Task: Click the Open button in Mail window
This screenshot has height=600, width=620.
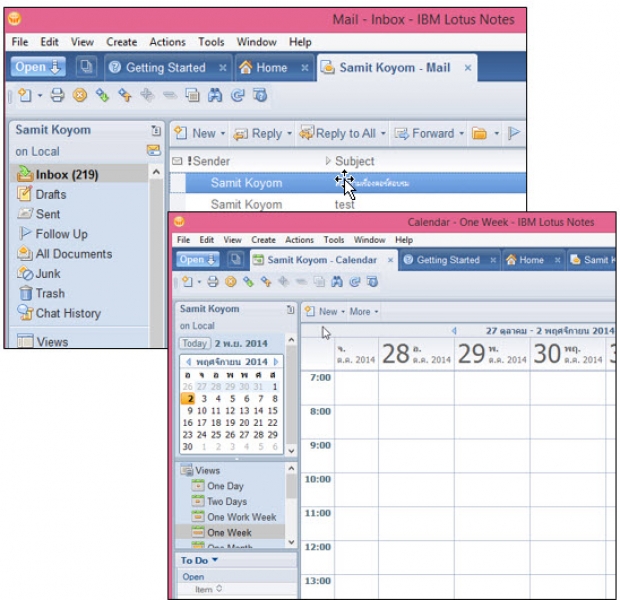Action: (x=38, y=67)
